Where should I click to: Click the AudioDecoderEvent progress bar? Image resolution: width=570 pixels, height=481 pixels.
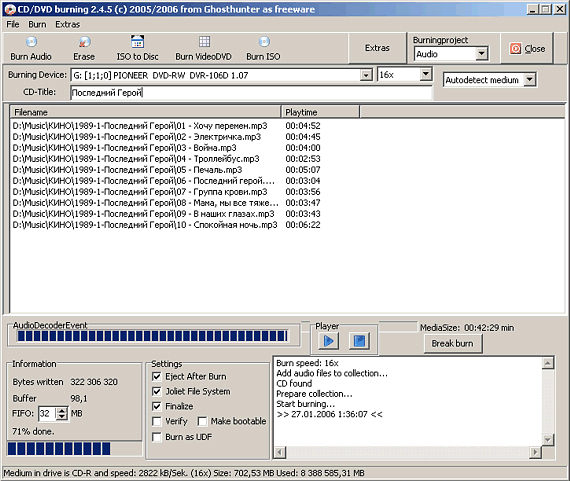click(x=153, y=336)
